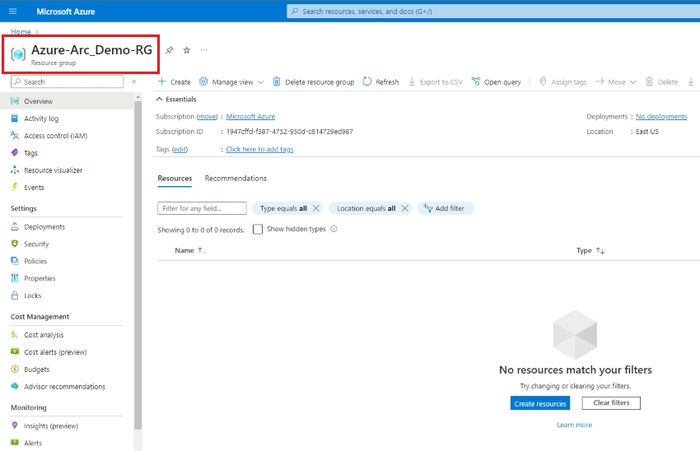Focus the sidebar Search box
The height and width of the screenshot is (451, 700).
point(67,82)
